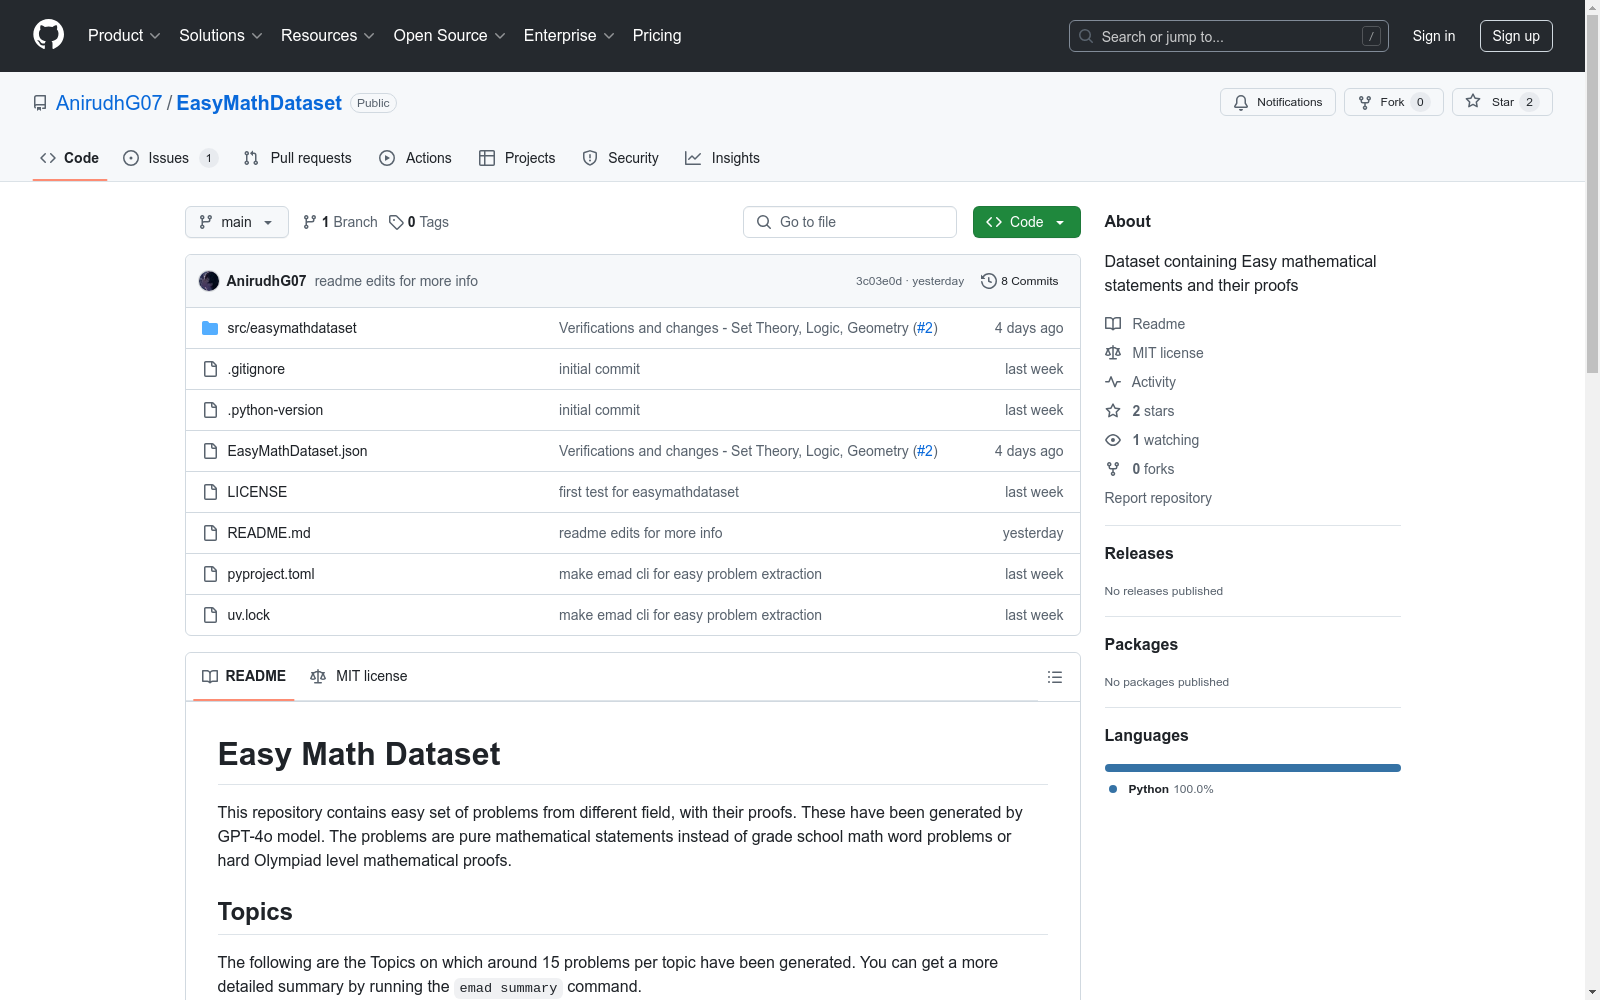This screenshot has height=1000, width=1600.
Task: Open pull request #2 link in src/easymathdataset row
Action: [925, 328]
